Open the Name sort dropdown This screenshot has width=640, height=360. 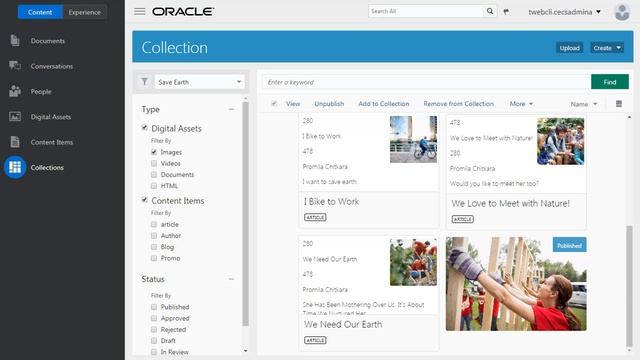[584, 104]
